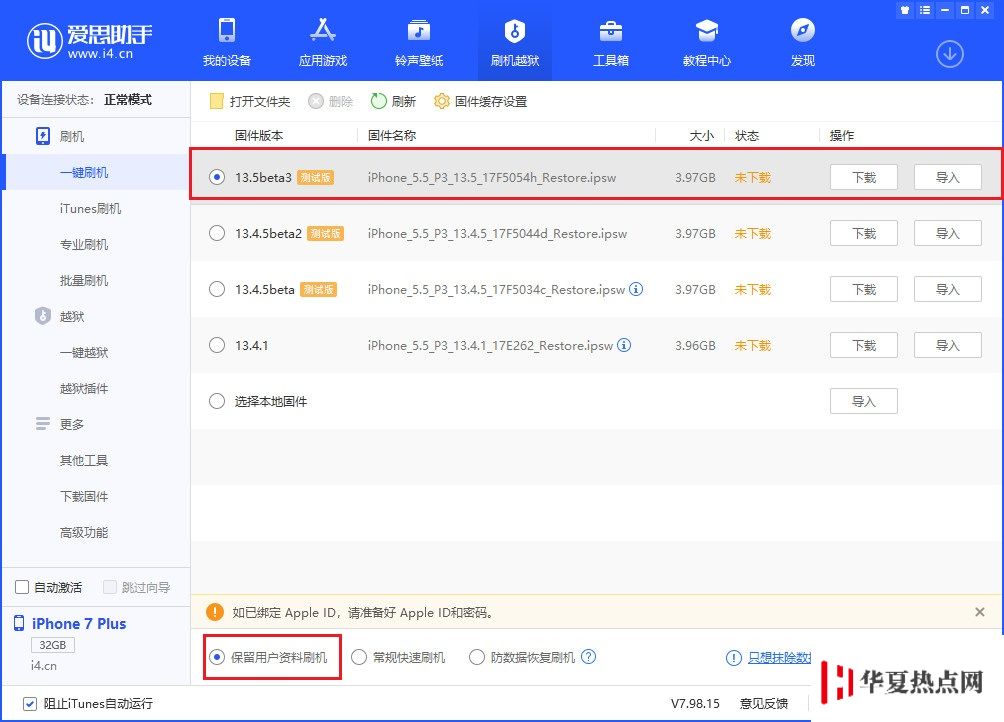Click the 刷机 section icon in sidebar

tap(42, 136)
